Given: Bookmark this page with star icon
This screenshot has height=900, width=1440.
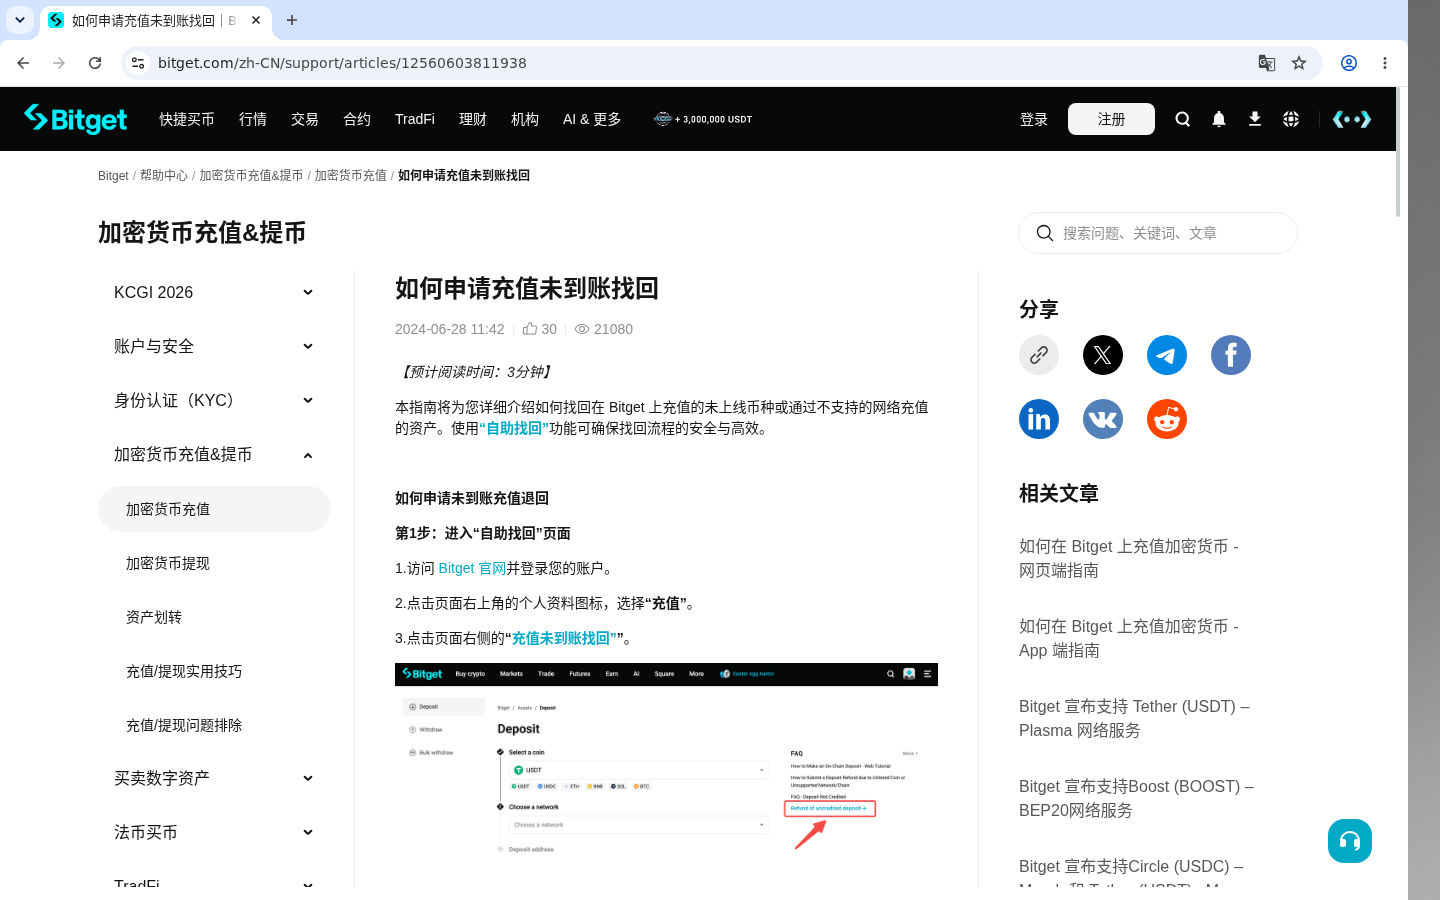Looking at the screenshot, I should click(1299, 63).
